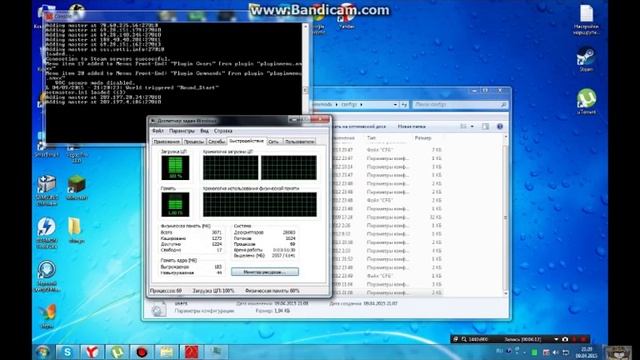The image size is (640, 360).
Task: Sort by the Тип column header
Action: pos(371,138)
